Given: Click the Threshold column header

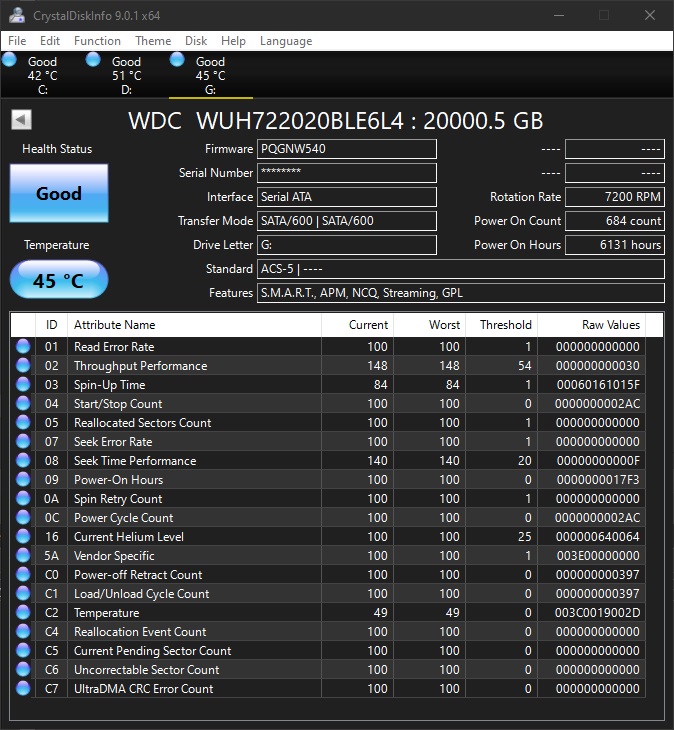Looking at the screenshot, I should click(502, 325).
